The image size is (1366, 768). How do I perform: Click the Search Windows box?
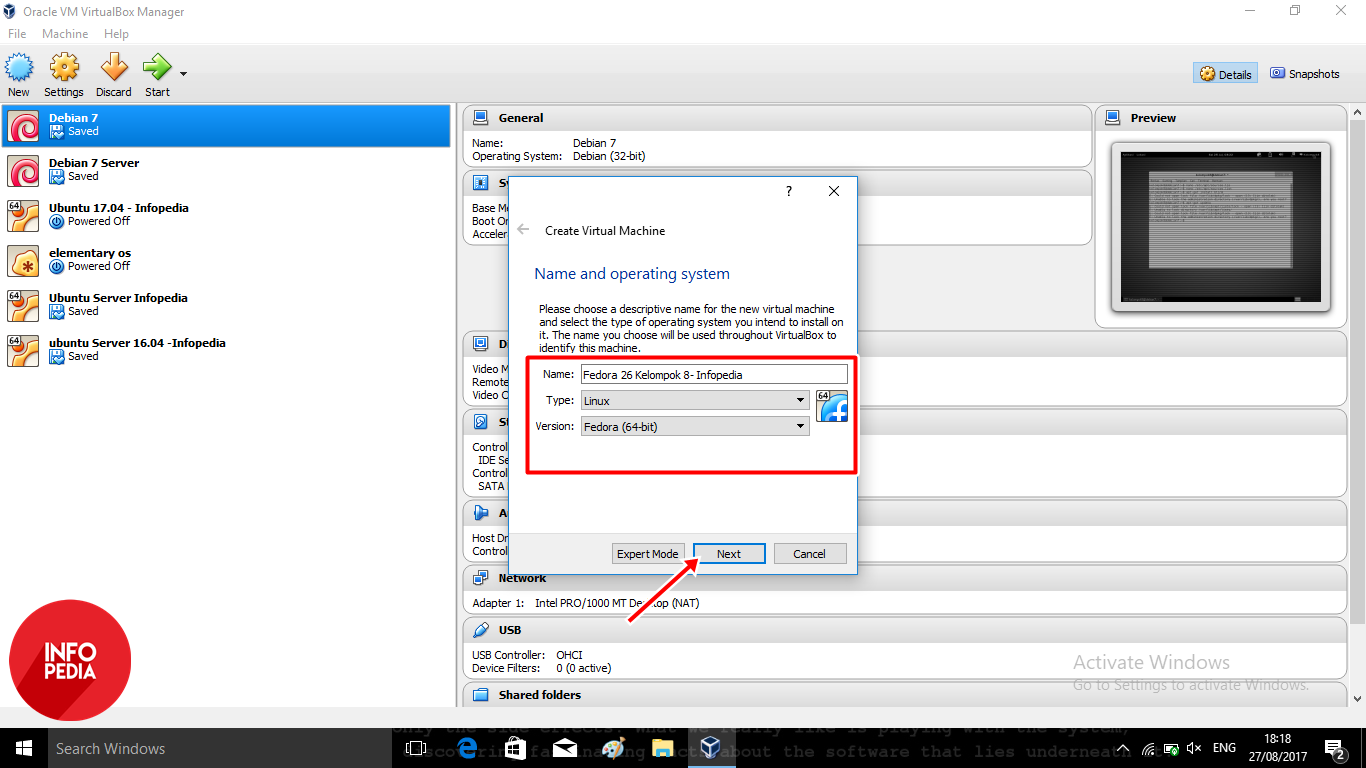[220, 748]
